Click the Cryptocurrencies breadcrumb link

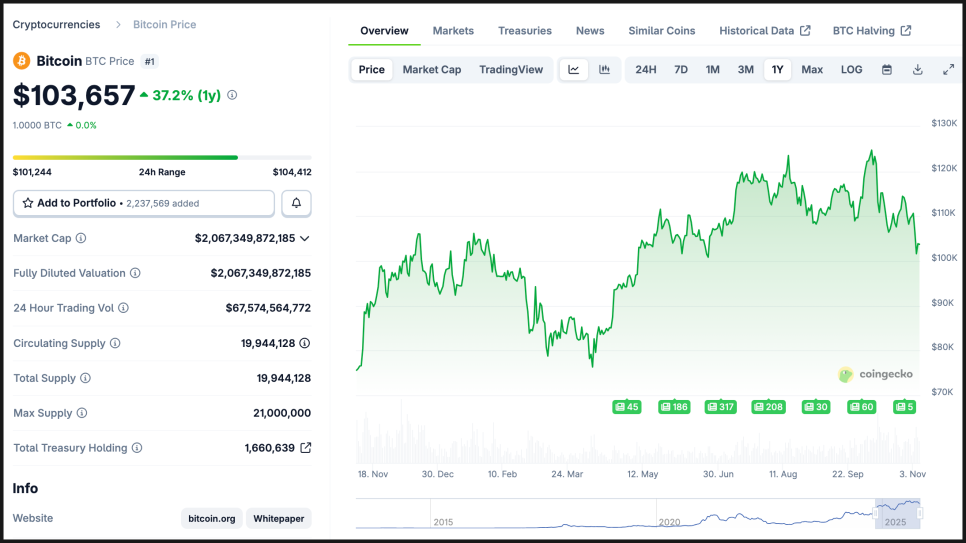tap(56, 24)
